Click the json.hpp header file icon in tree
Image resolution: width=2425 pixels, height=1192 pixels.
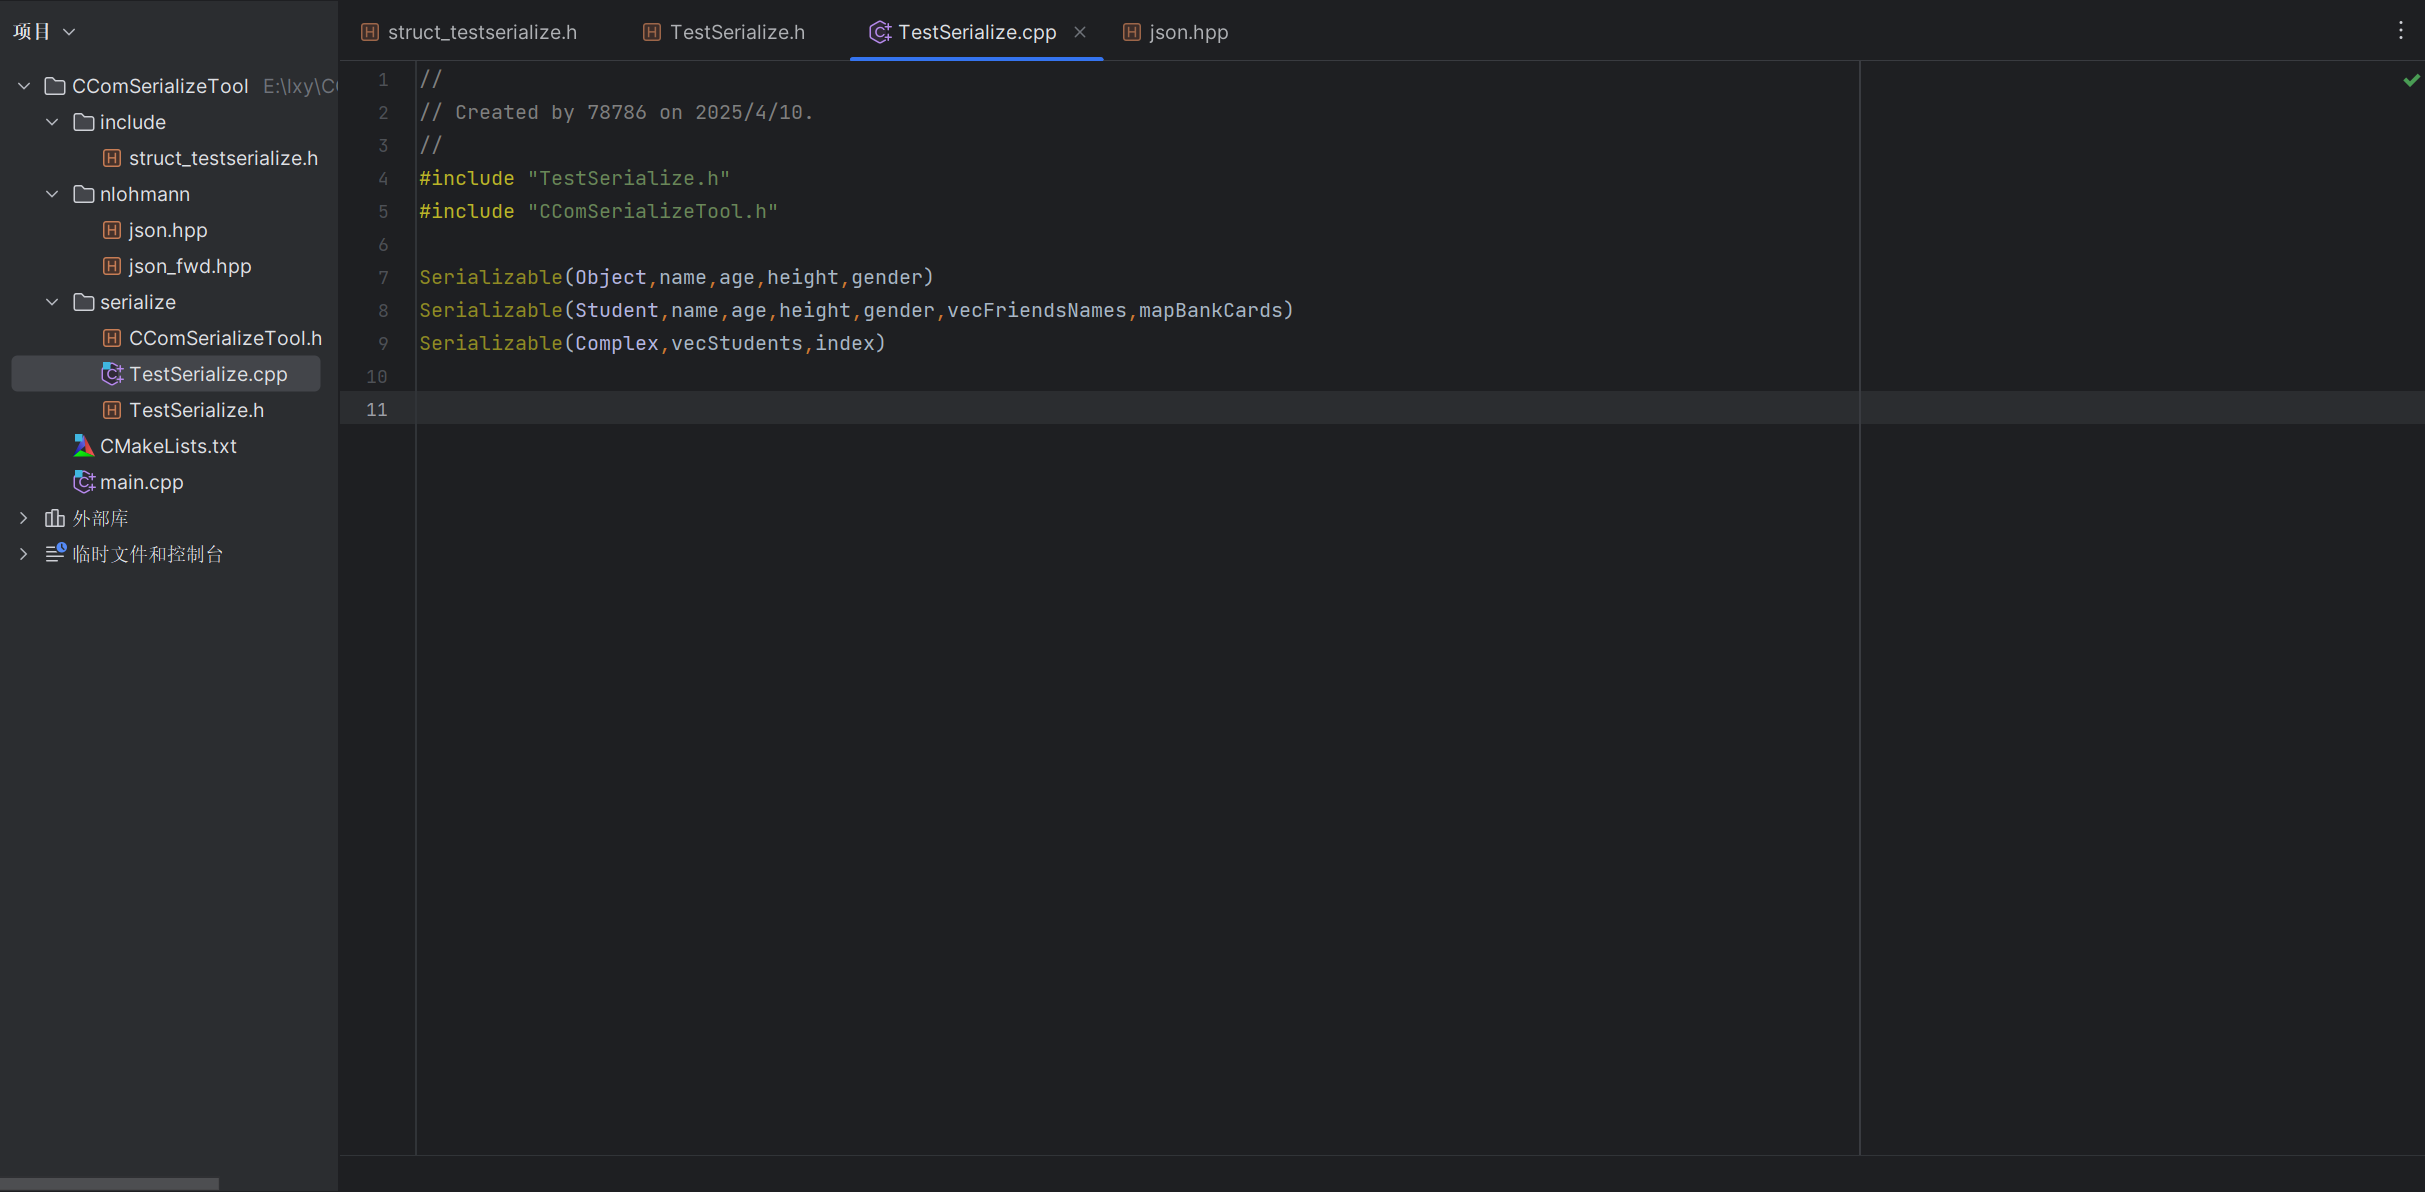pos(112,230)
